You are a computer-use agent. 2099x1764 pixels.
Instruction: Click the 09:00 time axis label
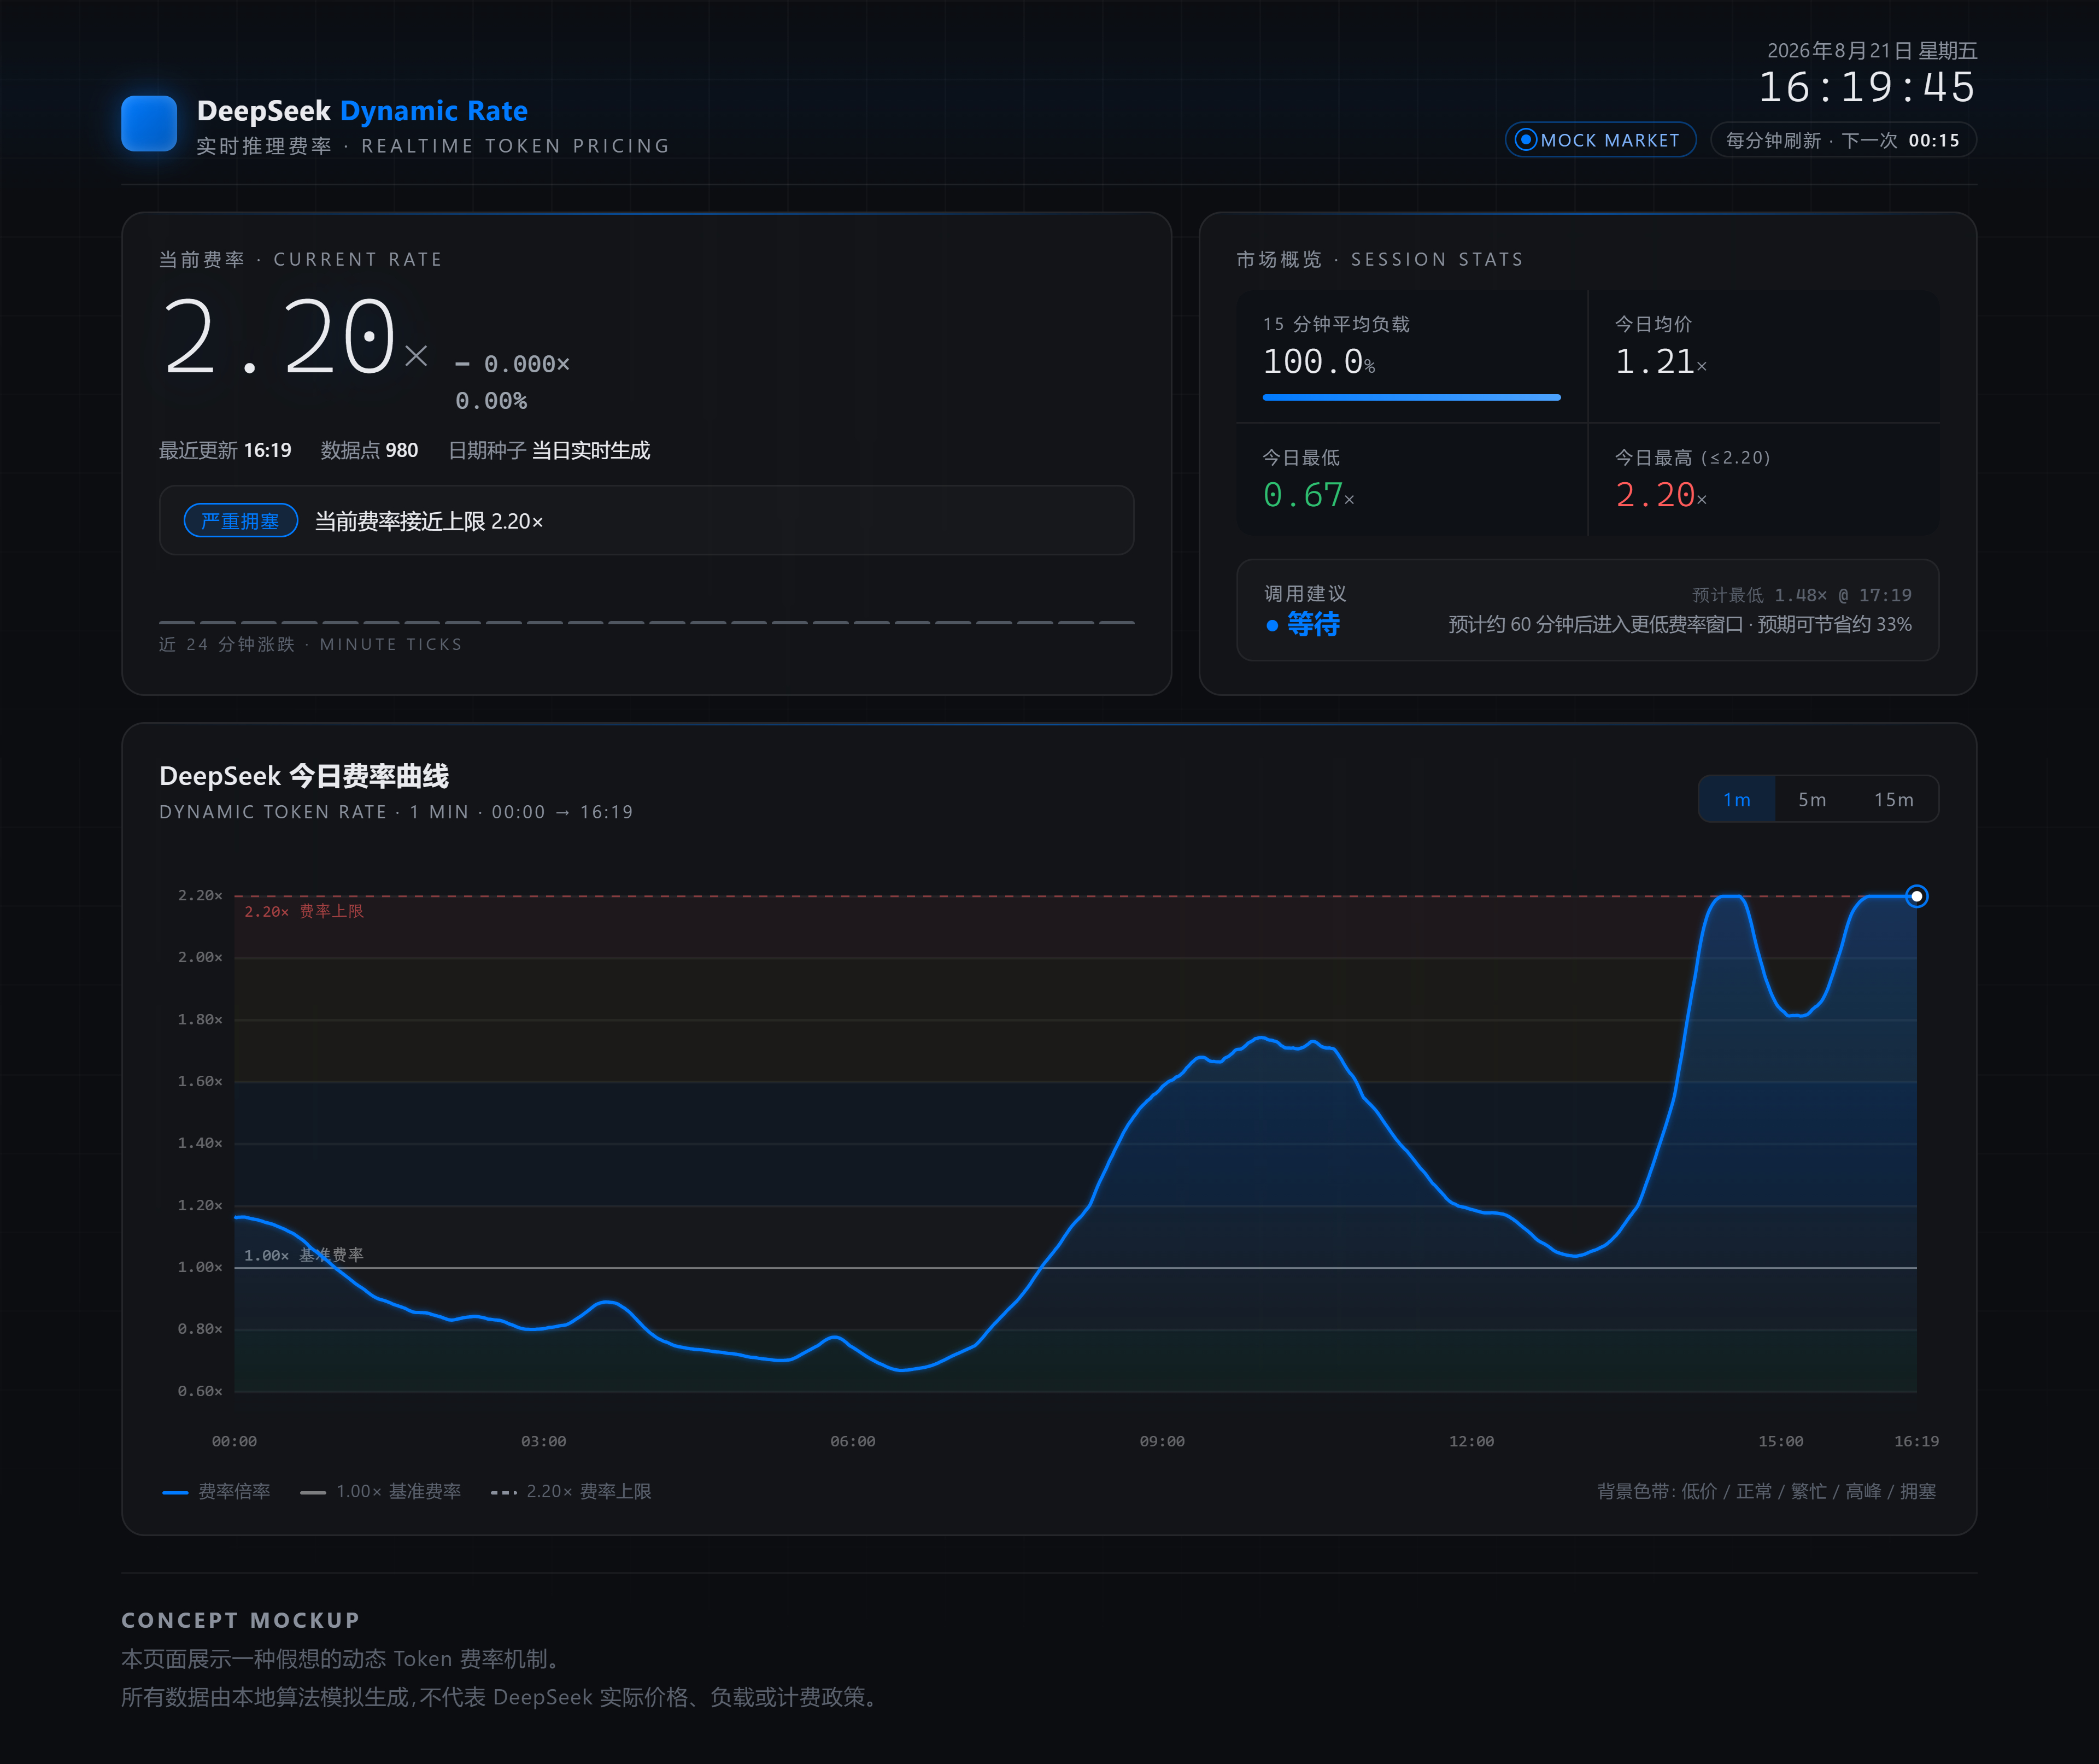tap(1162, 1441)
